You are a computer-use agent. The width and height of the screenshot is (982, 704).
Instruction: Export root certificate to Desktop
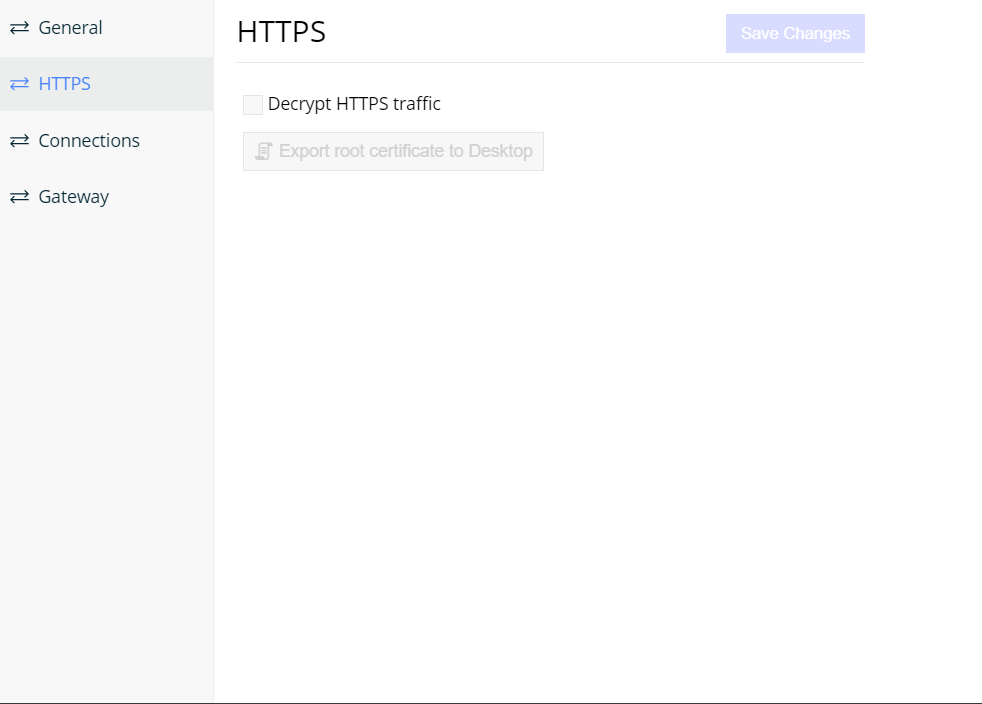393,151
